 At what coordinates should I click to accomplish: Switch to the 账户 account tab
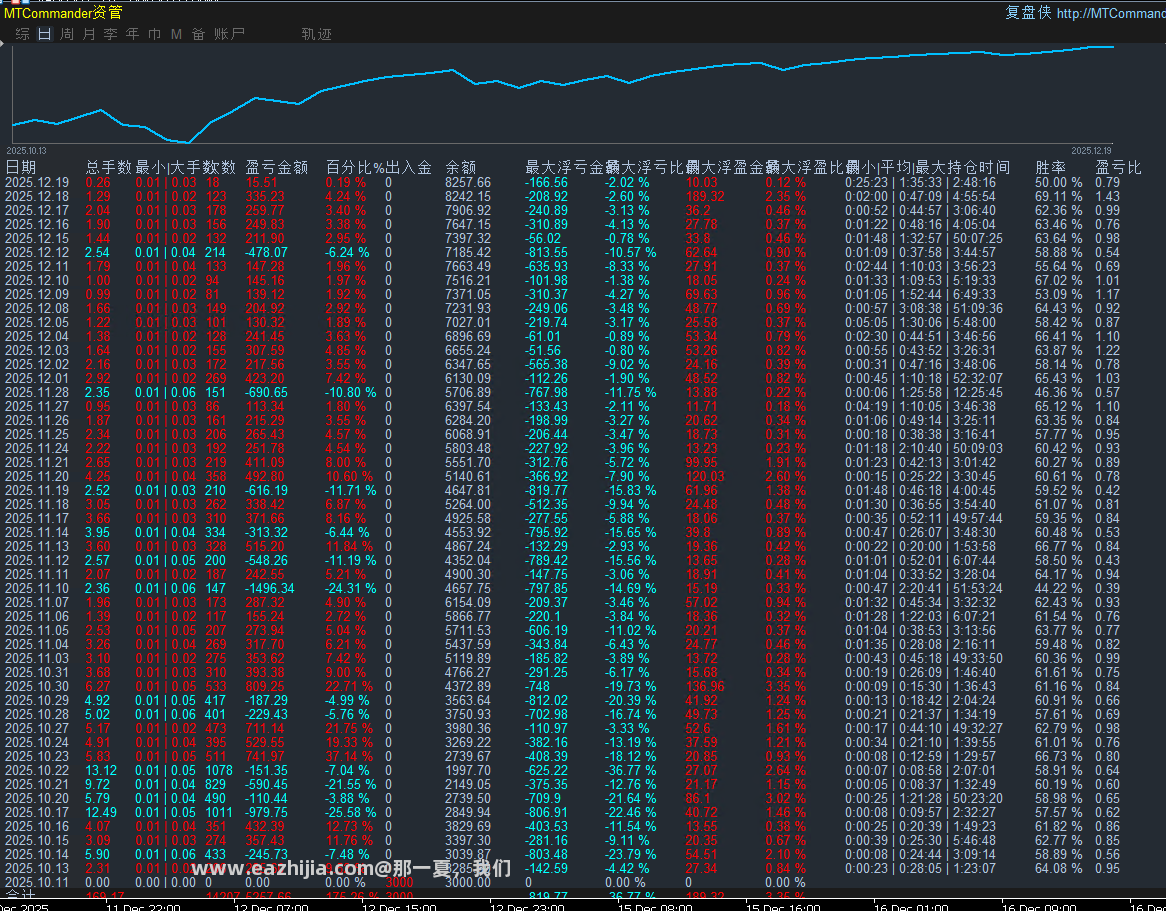tap(229, 34)
